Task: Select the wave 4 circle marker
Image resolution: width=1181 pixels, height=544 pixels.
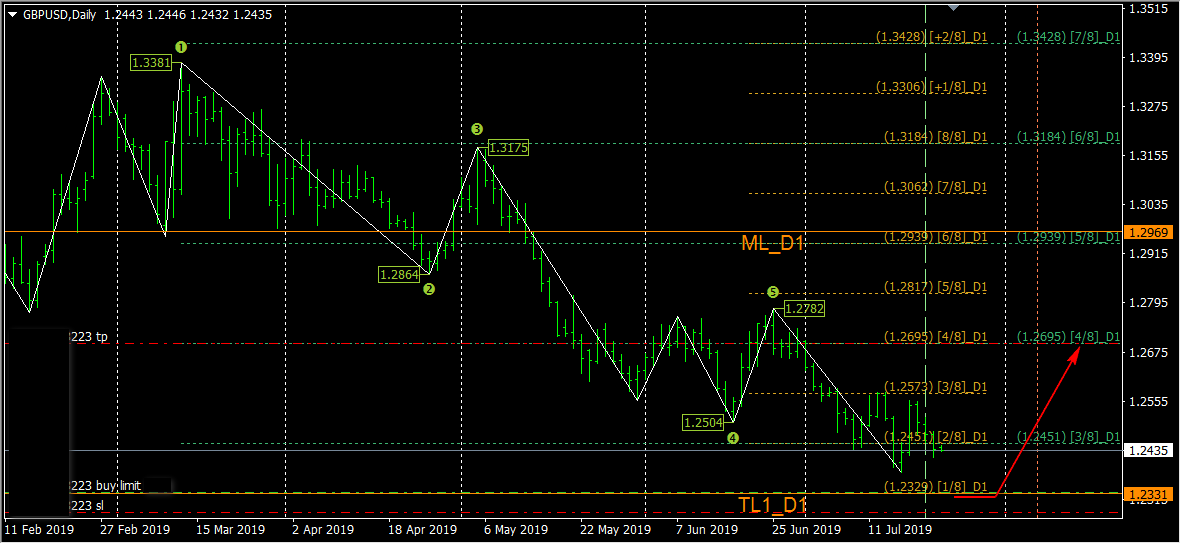Action: click(x=734, y=437)
